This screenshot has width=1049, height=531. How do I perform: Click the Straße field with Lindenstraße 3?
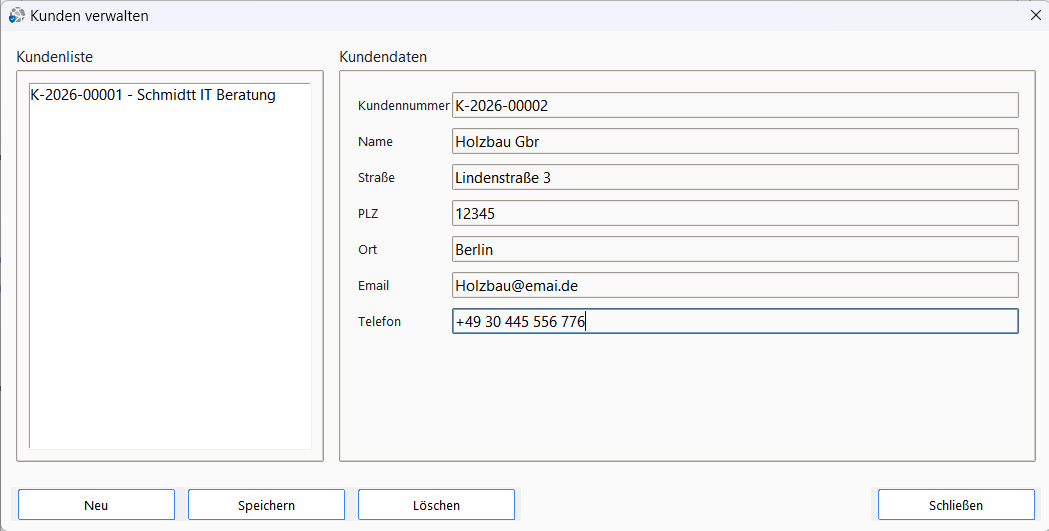(735, 177)
